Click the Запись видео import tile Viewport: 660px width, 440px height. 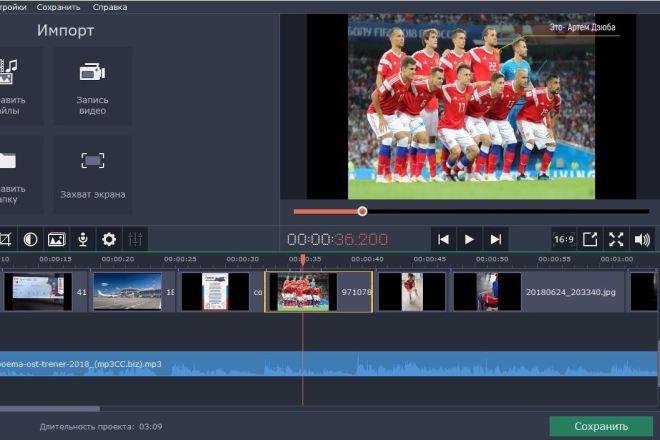[x=92, y=86]
